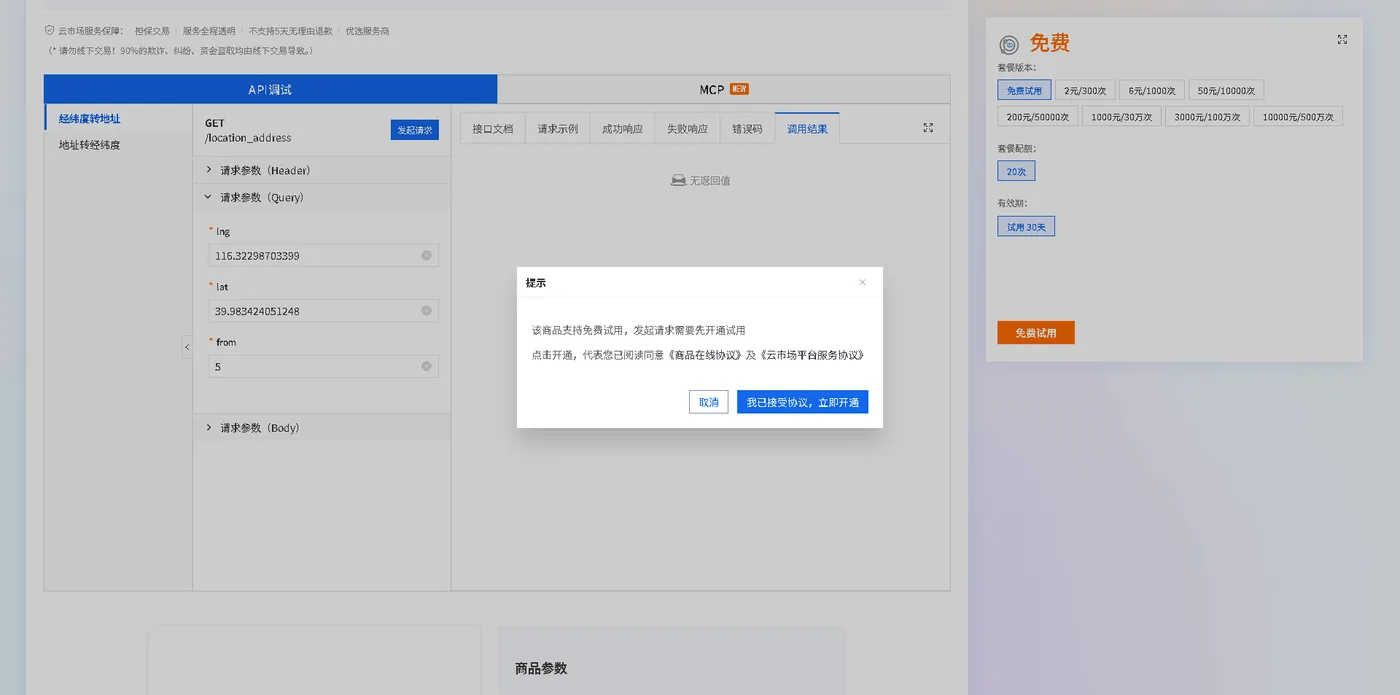Select the 3000元/100万次 package
Image resolution: width=1400 pixels, height=695 pixels.
point(1207,117)
